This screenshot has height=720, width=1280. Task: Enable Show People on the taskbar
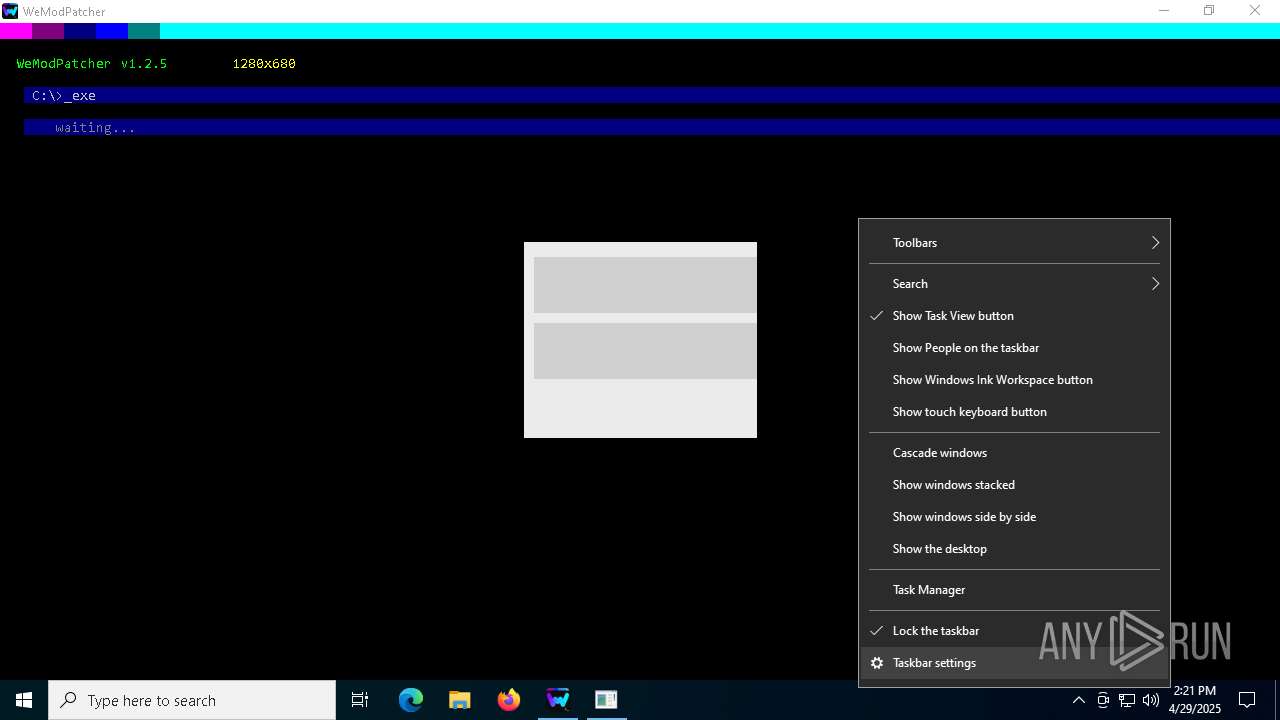1014,348
